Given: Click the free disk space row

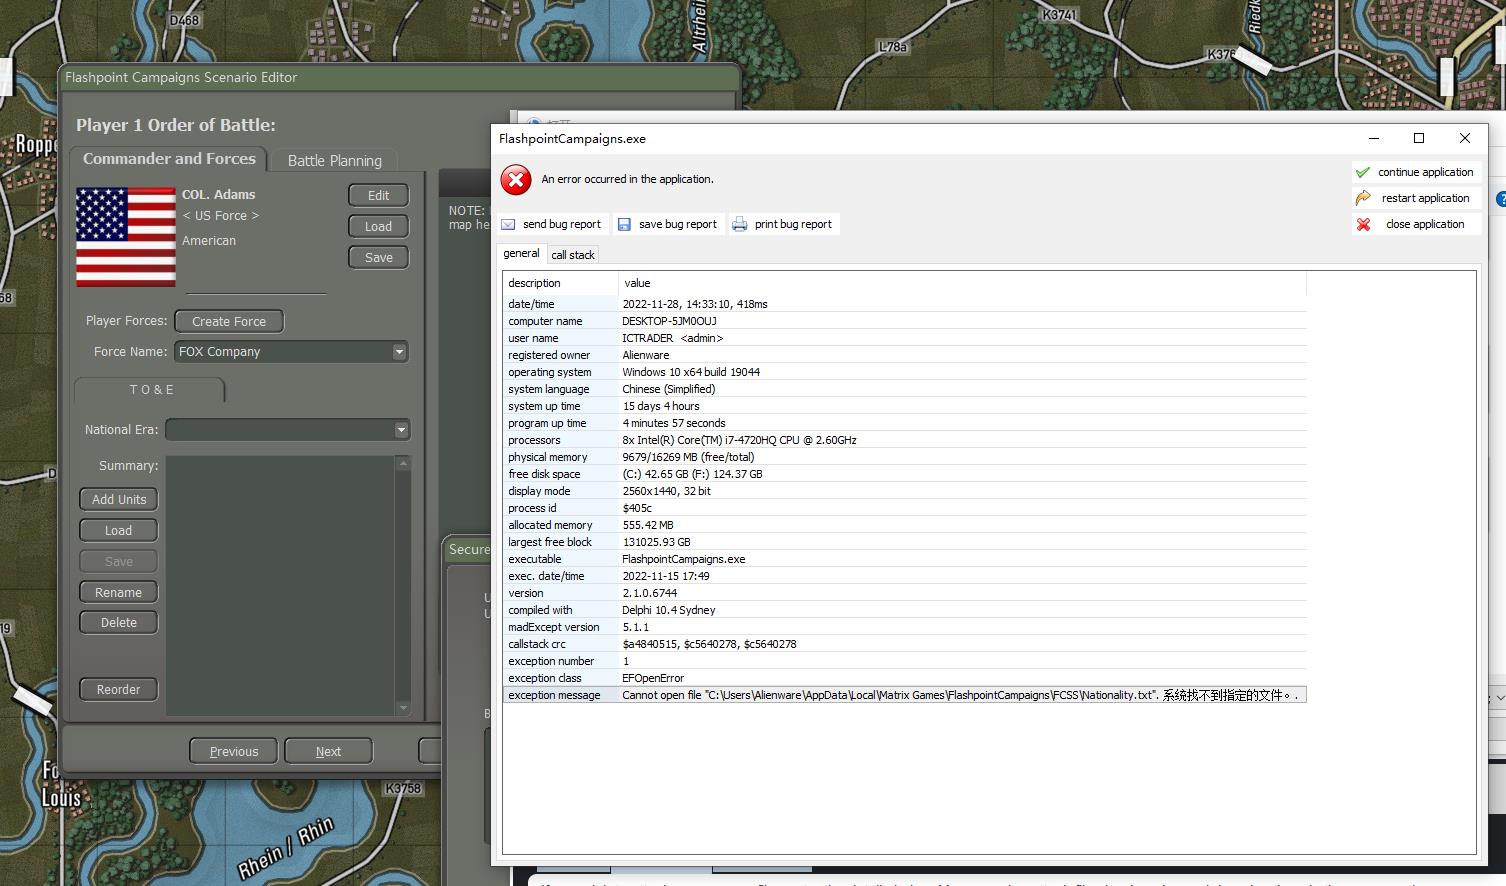Looking at the screenshot, I should point(904,474).
